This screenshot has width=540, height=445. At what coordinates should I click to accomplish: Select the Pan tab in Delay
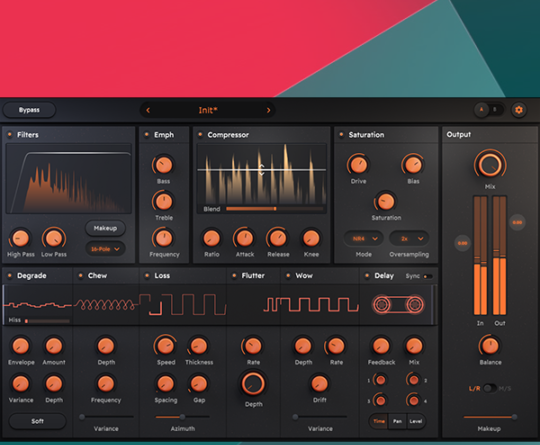click(397, 421)
